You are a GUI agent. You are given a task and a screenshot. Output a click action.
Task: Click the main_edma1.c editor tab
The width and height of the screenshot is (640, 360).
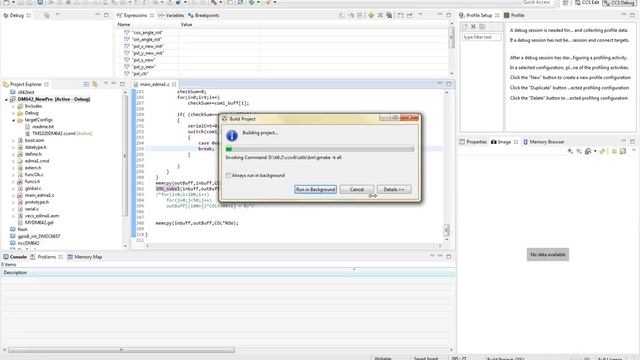coord(154,84)
